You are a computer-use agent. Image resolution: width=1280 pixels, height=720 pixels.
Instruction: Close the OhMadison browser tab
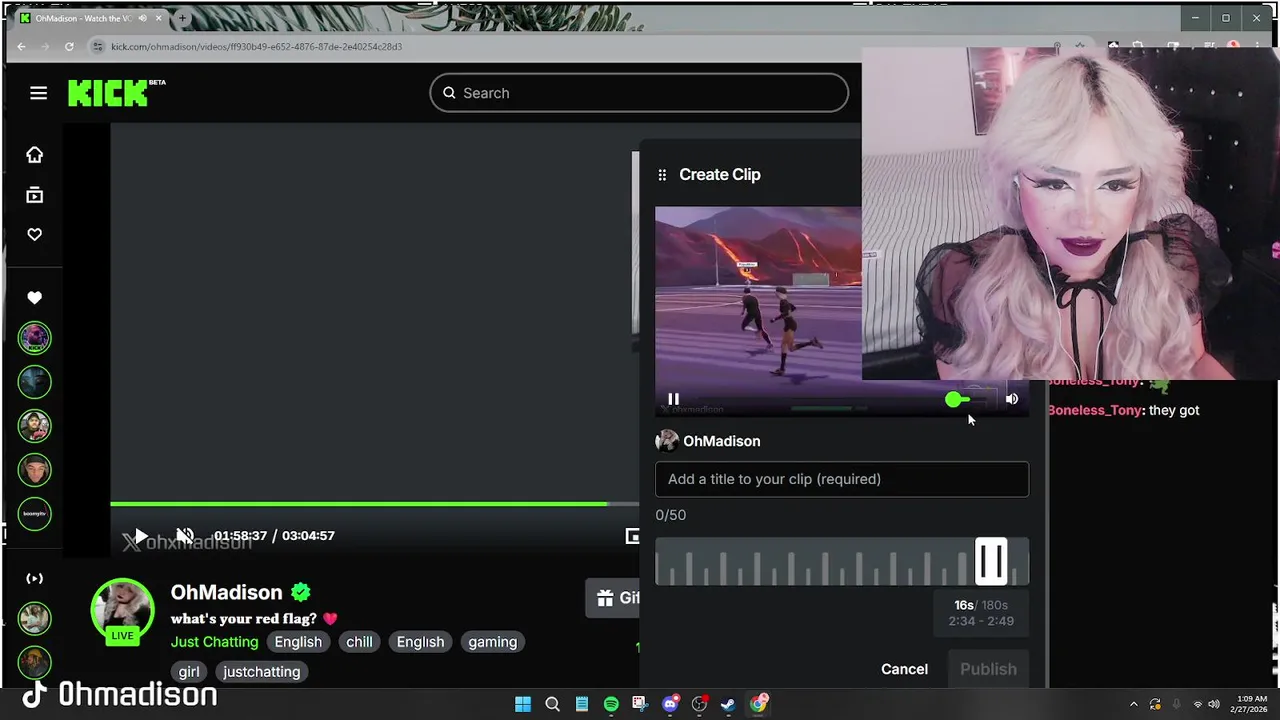click(158, 18)
